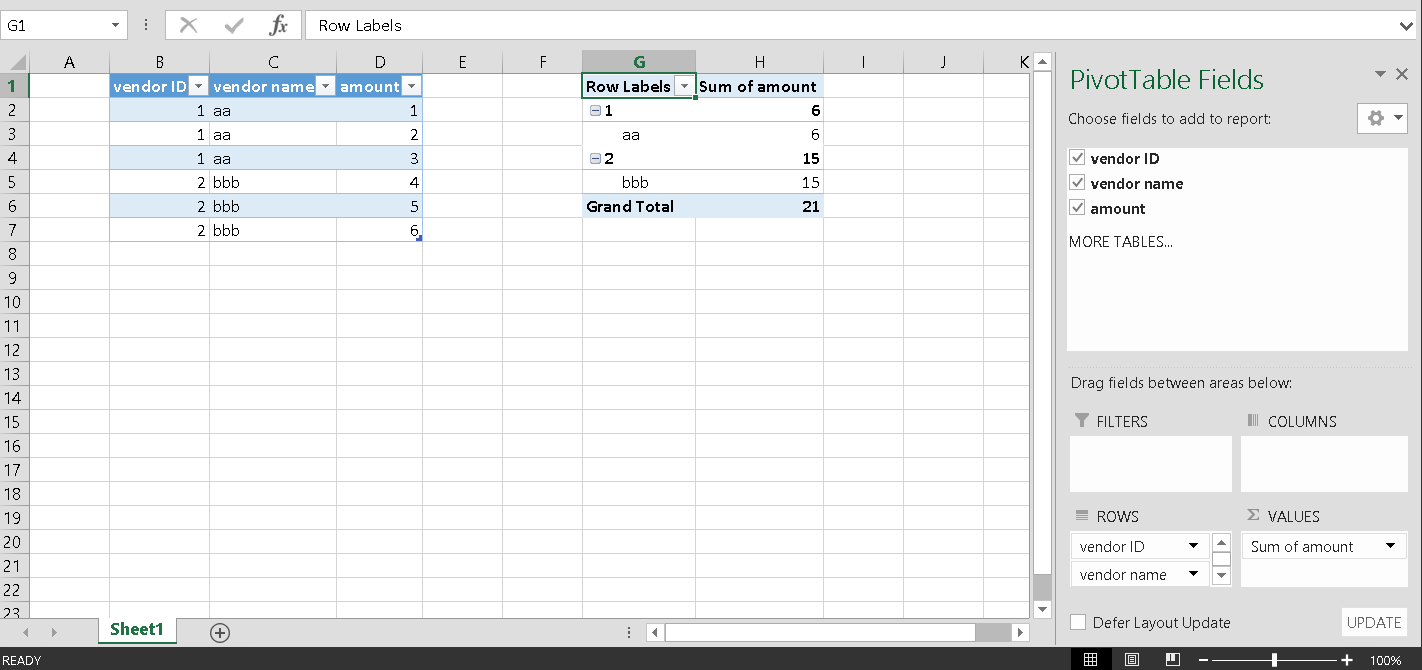1422x670 pixels.
Task: Expand the formula bar
Action: tap(1408, 26)
